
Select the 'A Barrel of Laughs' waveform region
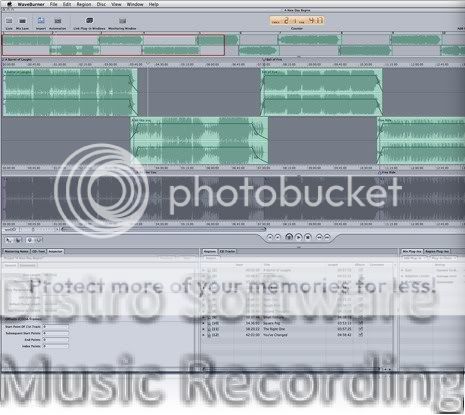70,92
